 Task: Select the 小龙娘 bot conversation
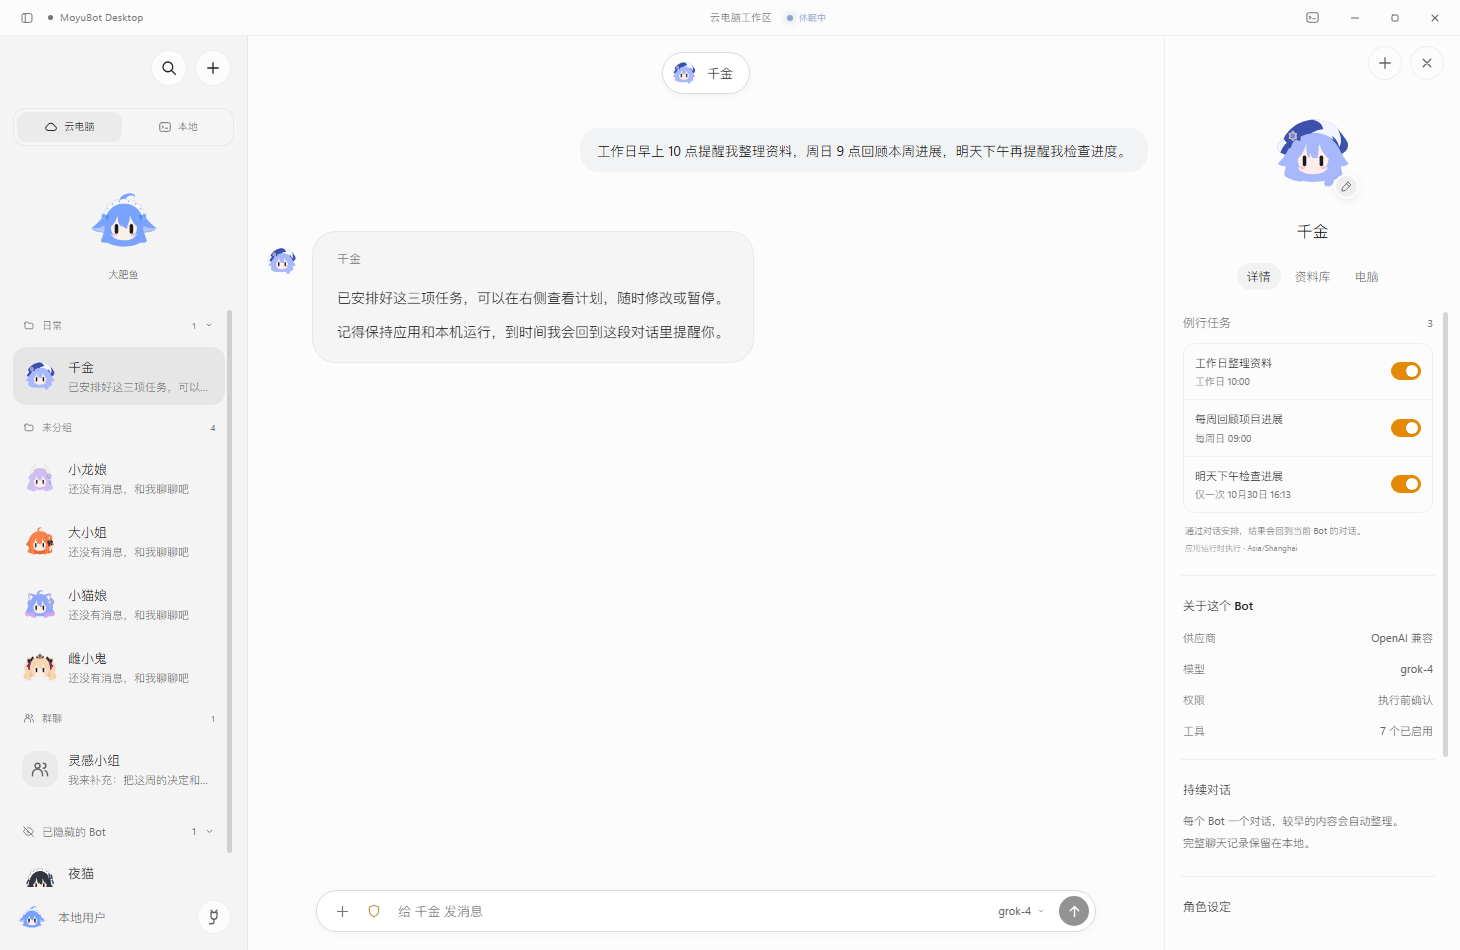(x=119, y=479)
